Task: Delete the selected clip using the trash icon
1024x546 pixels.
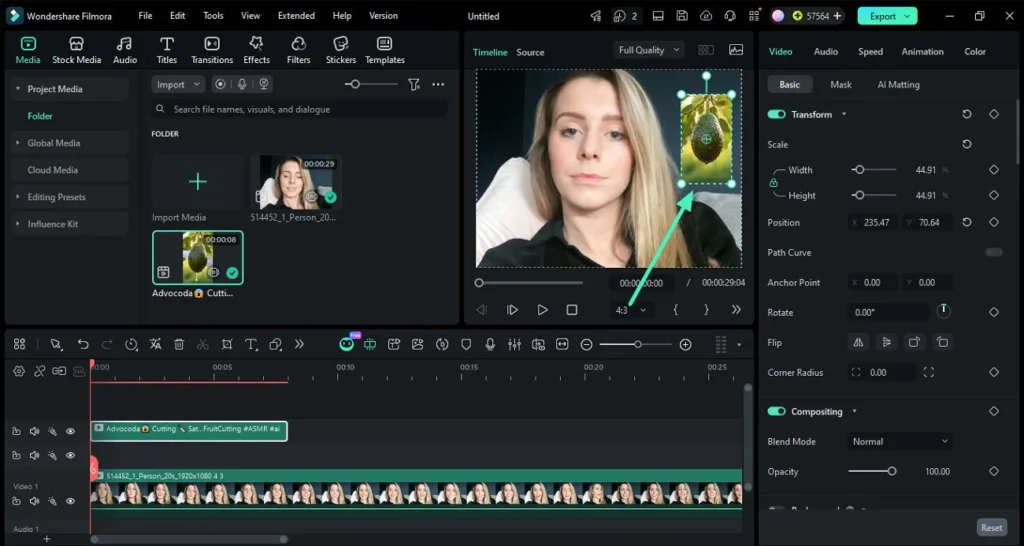Action: 179,344
